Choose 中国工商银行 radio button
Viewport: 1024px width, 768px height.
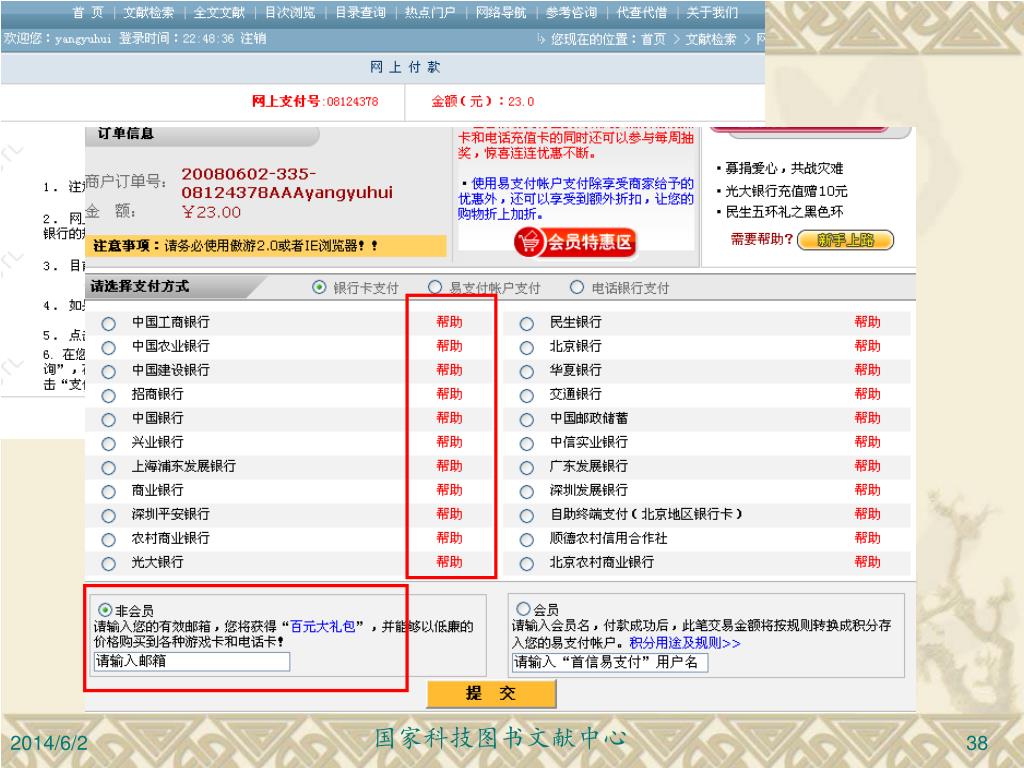[108, 323]
